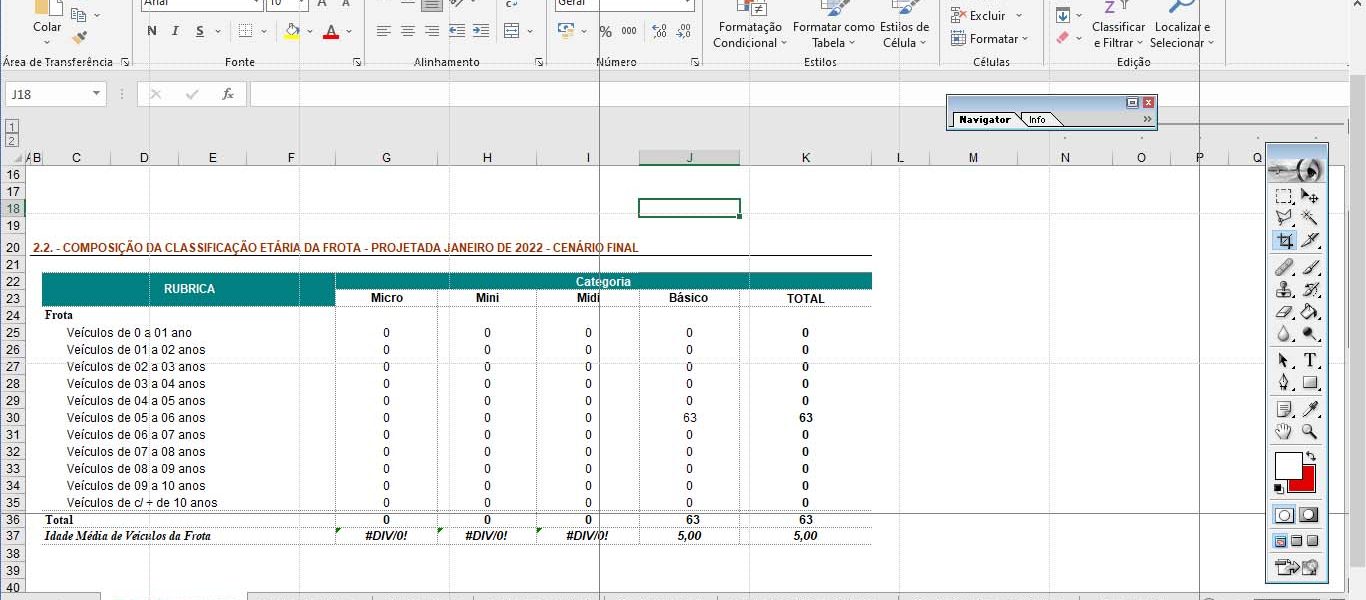Image resolution: width=1366 pixels, height=600 pixels.
Task: Select the Navigator palette tab
Action: pos(984,120)
